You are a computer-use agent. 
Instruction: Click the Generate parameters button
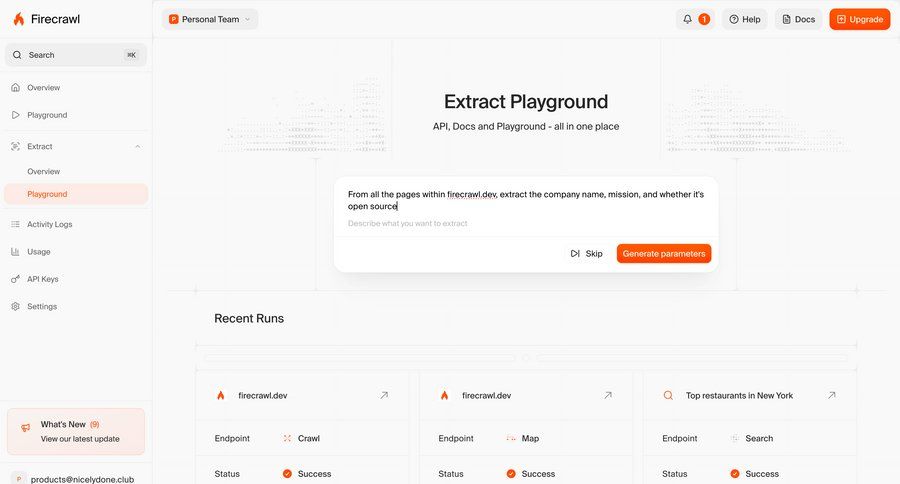point(663,254)
